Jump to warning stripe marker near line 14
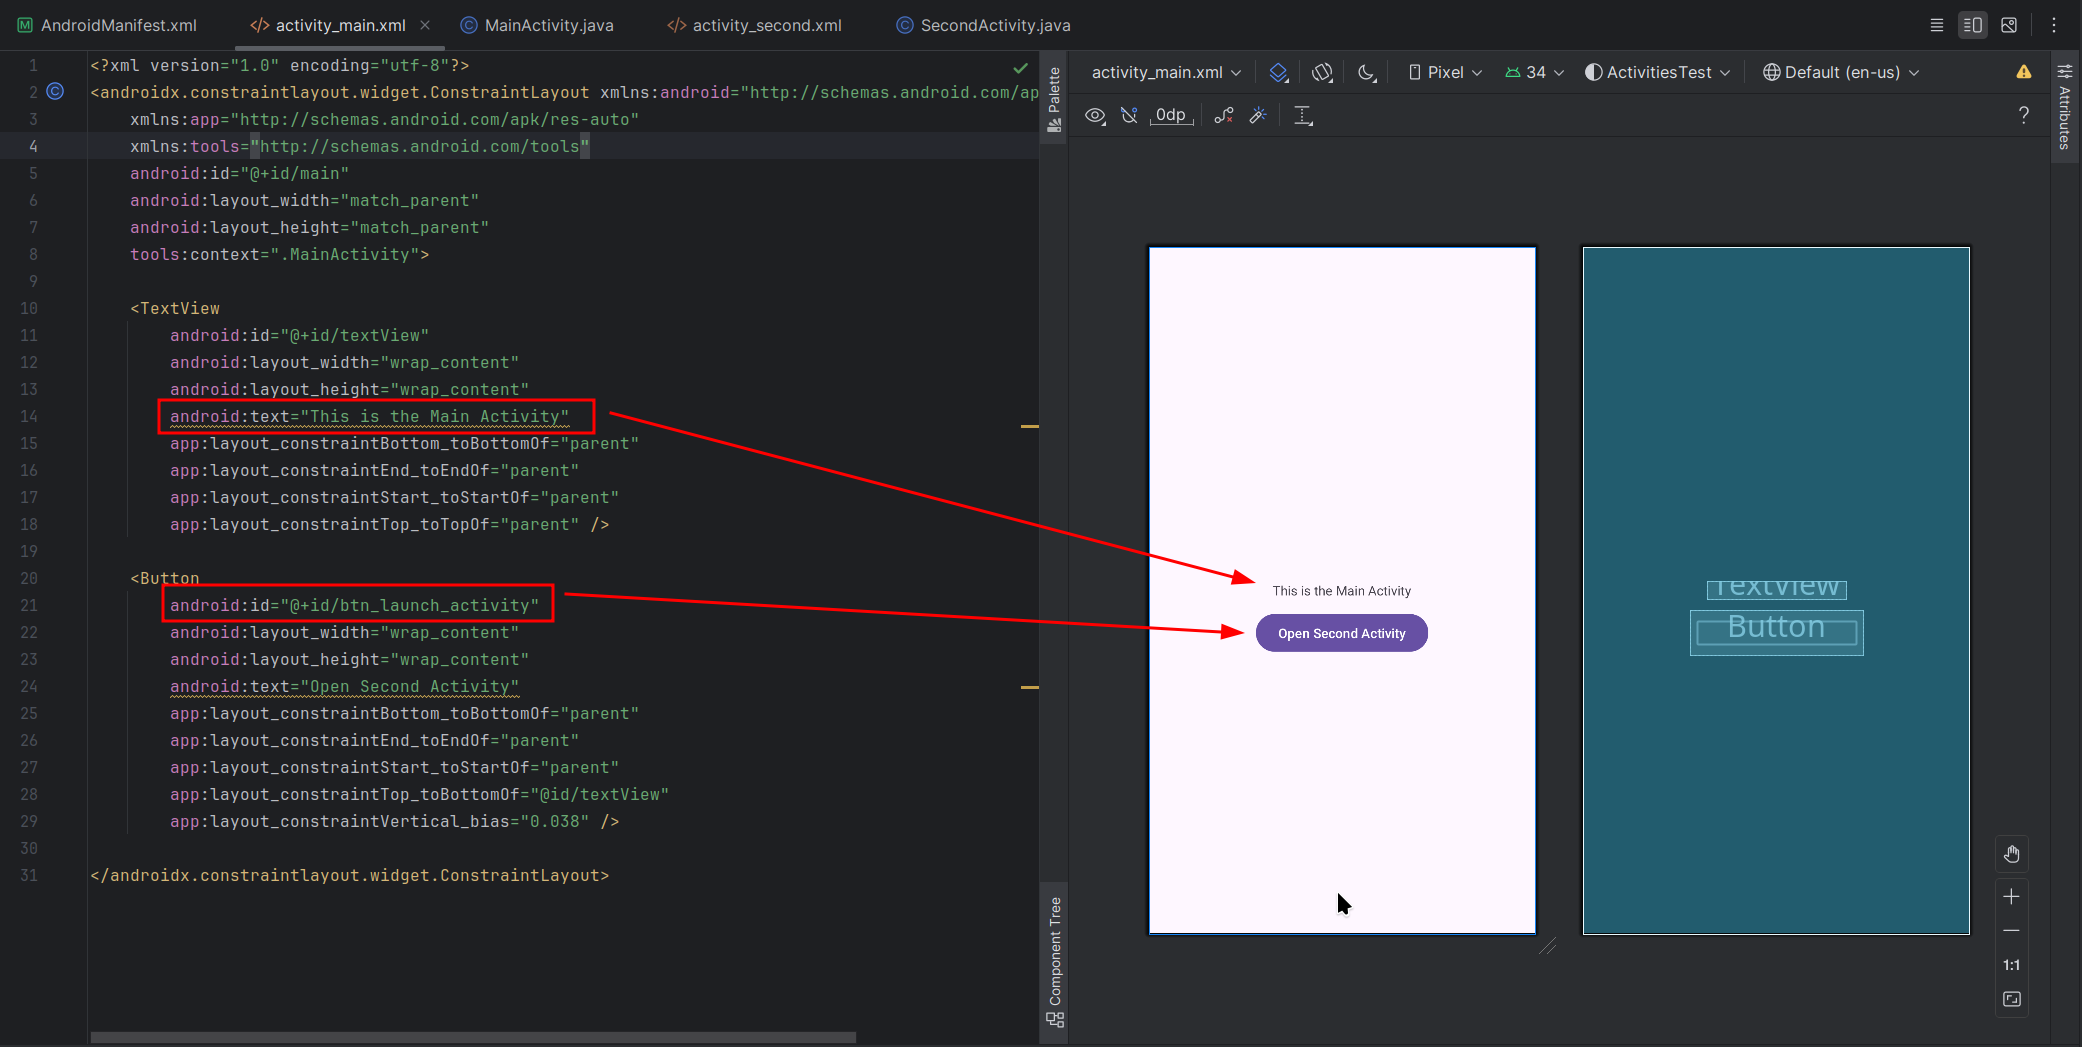 (x=1029, y=426)
